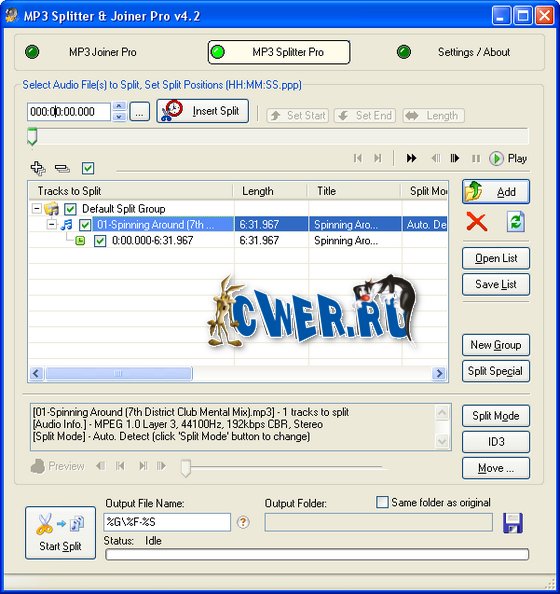The image size is (560, 594).
Task: Select the MP3 Splitter Pro tab
Action: pos(279,52)
